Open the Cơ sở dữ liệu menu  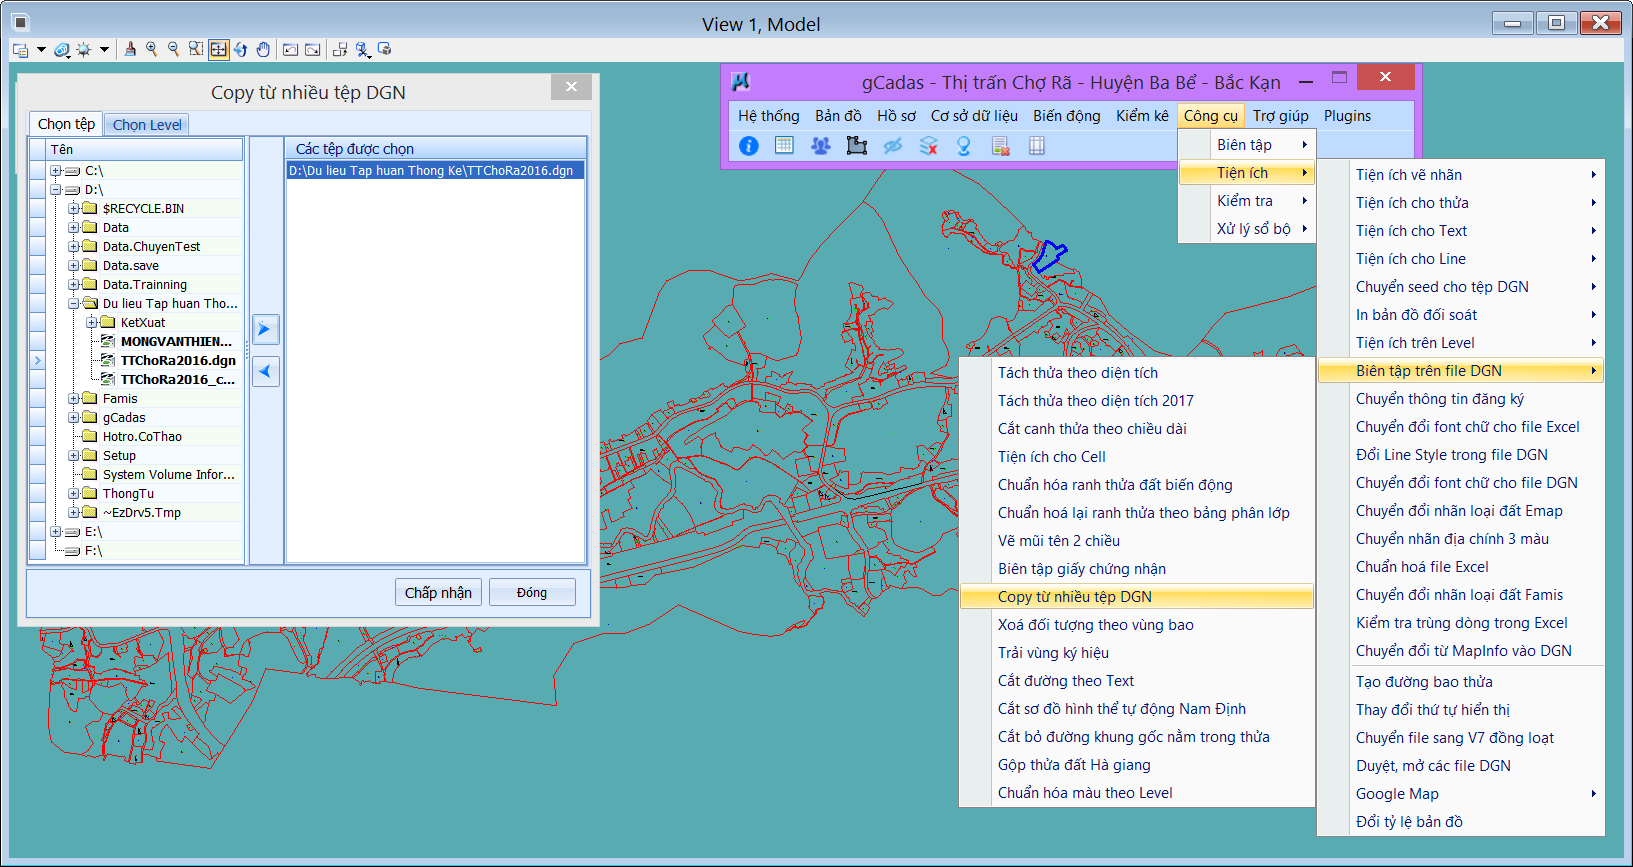pyautogui.click(x=973, y=116)
